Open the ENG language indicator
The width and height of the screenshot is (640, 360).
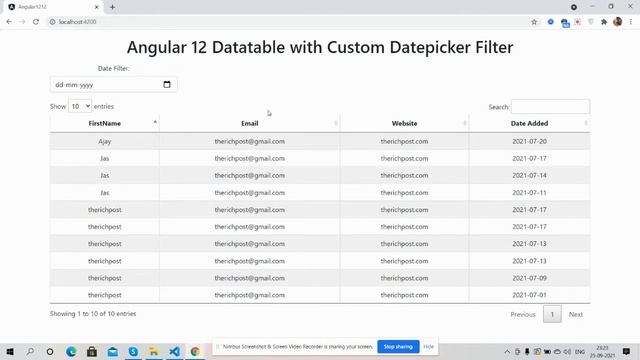click(580, 351)
